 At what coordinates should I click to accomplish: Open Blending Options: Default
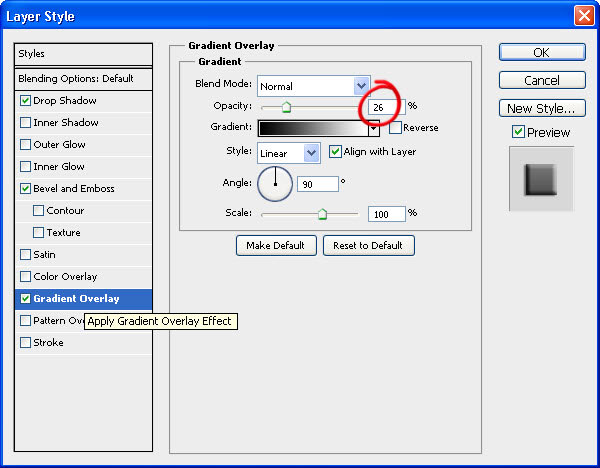tap(83, 79)
